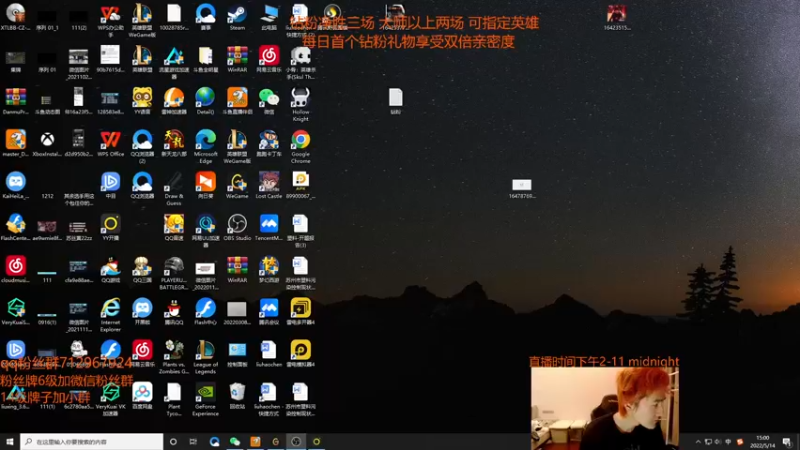This screenshot has width=800, height=450.
Task: Expand the system tray hidden icons chevron
Action: (x=698, y=442)
